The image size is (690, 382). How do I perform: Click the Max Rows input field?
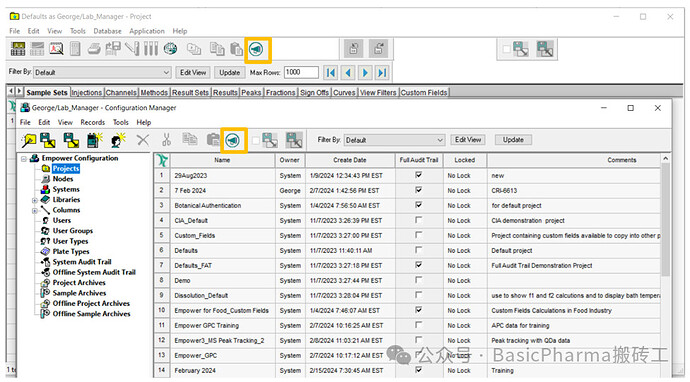(x=301, y=73)
